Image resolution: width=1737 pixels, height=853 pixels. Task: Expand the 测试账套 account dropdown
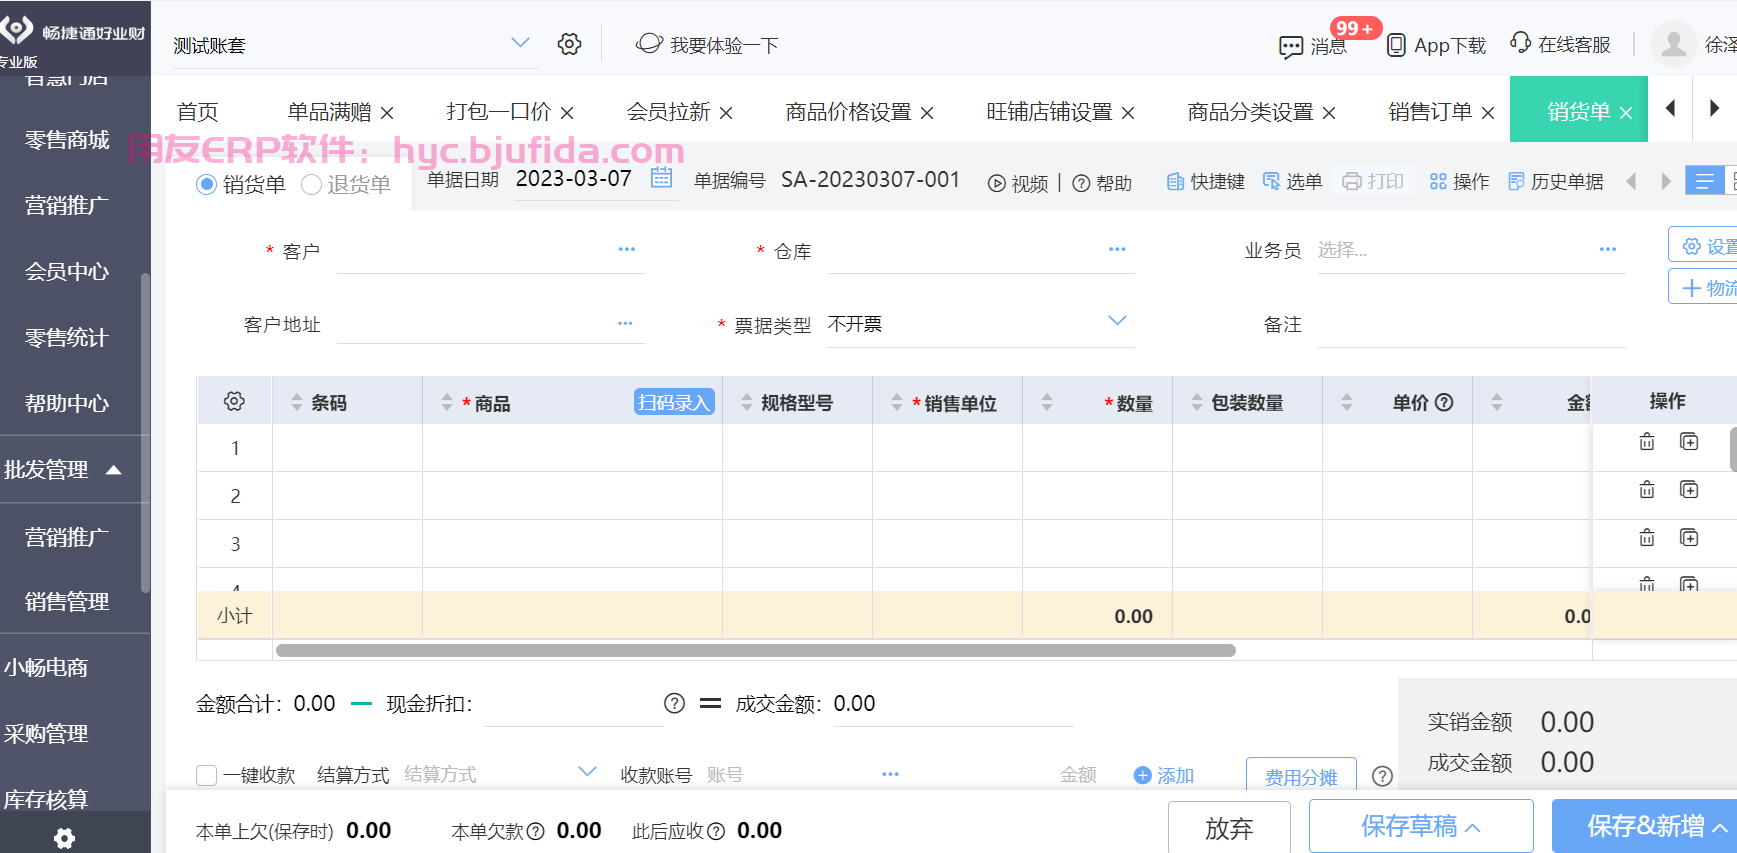point(520,43)
